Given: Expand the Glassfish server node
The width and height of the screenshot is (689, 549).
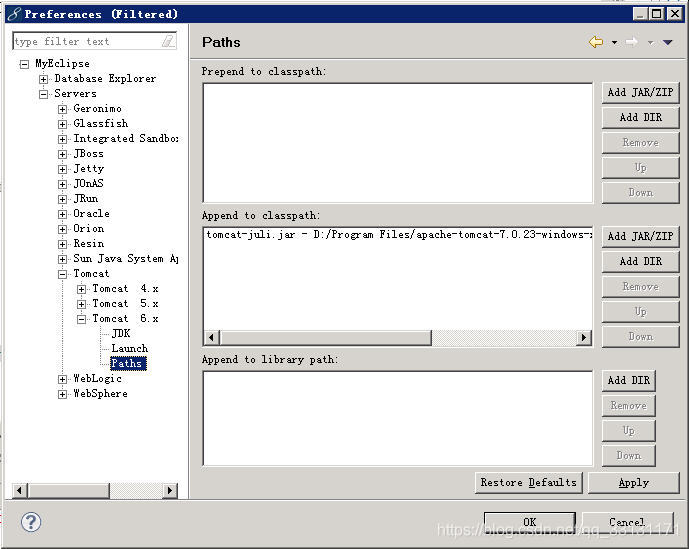Looking at the screenshot, I should point(62,124).
